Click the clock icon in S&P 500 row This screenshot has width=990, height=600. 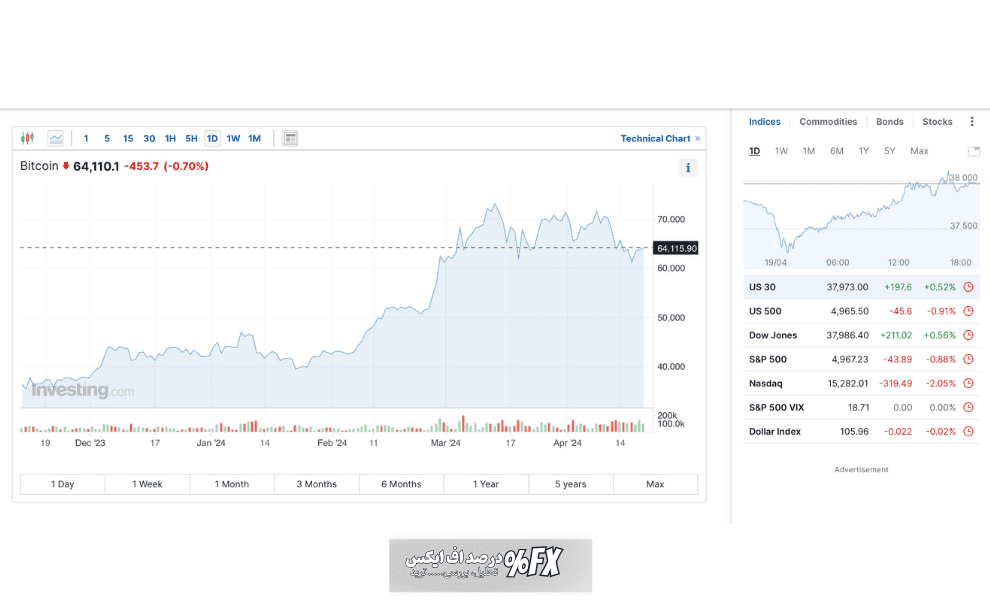[969, 359]
